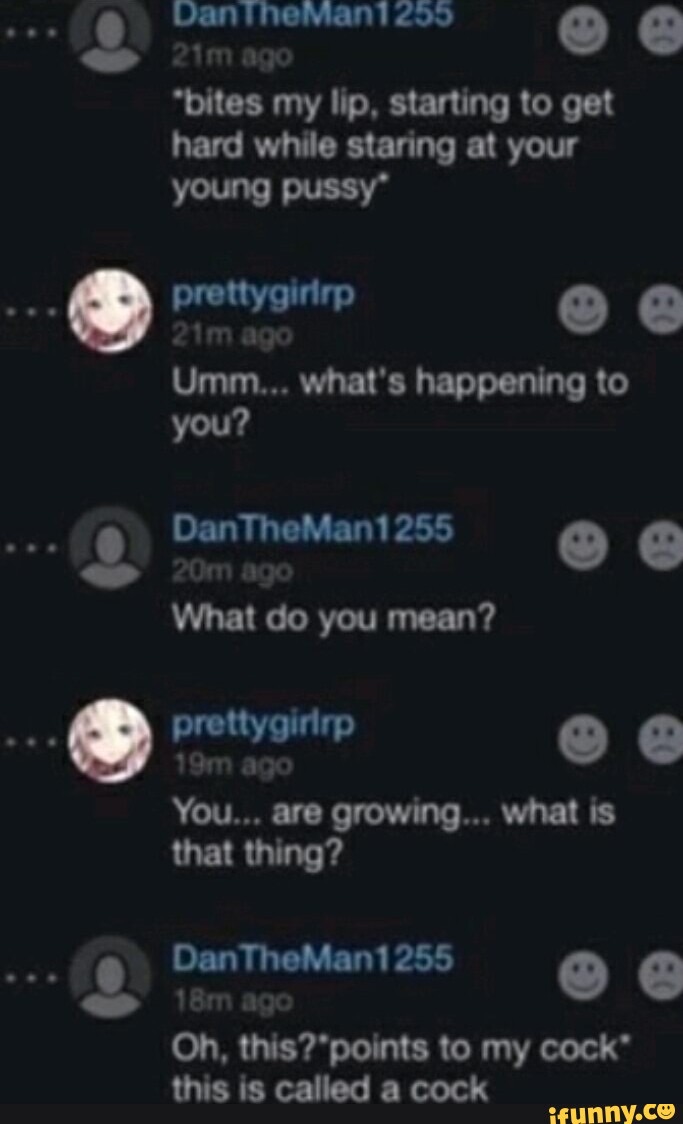683x1124 pixels.
Task: Click the ifunny.co watermark logo
Action: (x=611, y=1110)
